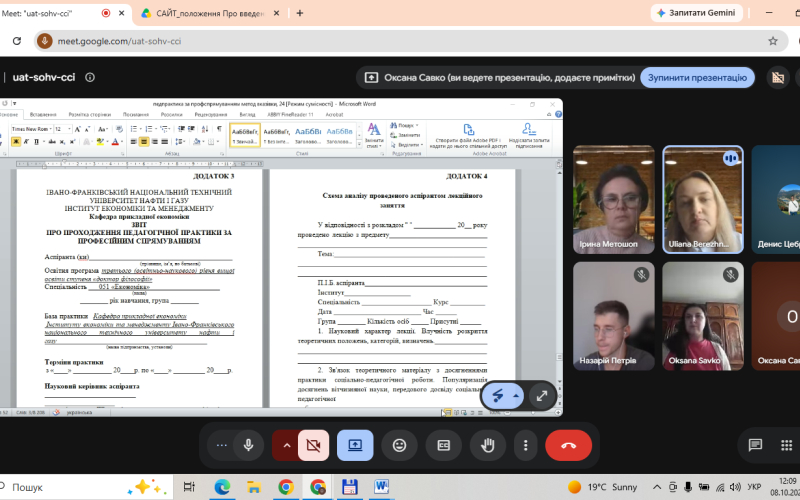The image size is (800, 500).
Task: Click the Increase Indent icon
Action: pos(191,129)
